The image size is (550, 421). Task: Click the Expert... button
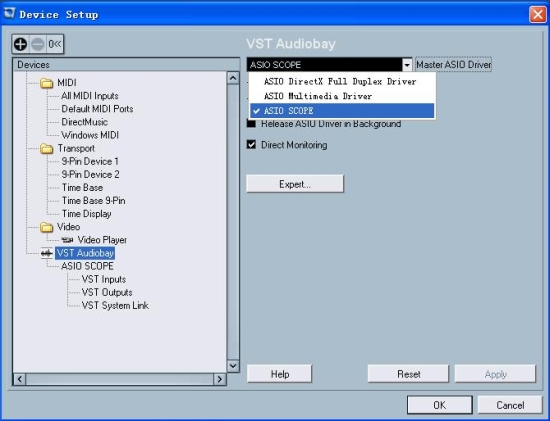[x=295, y=184]
